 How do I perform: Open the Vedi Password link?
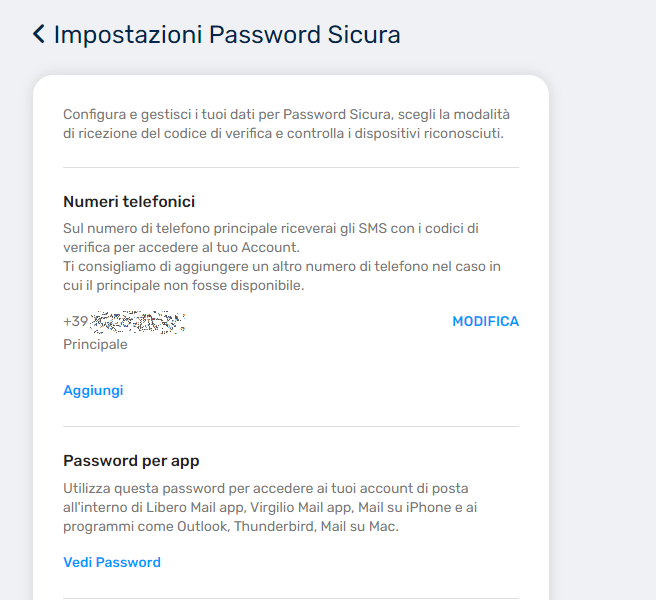112,562
